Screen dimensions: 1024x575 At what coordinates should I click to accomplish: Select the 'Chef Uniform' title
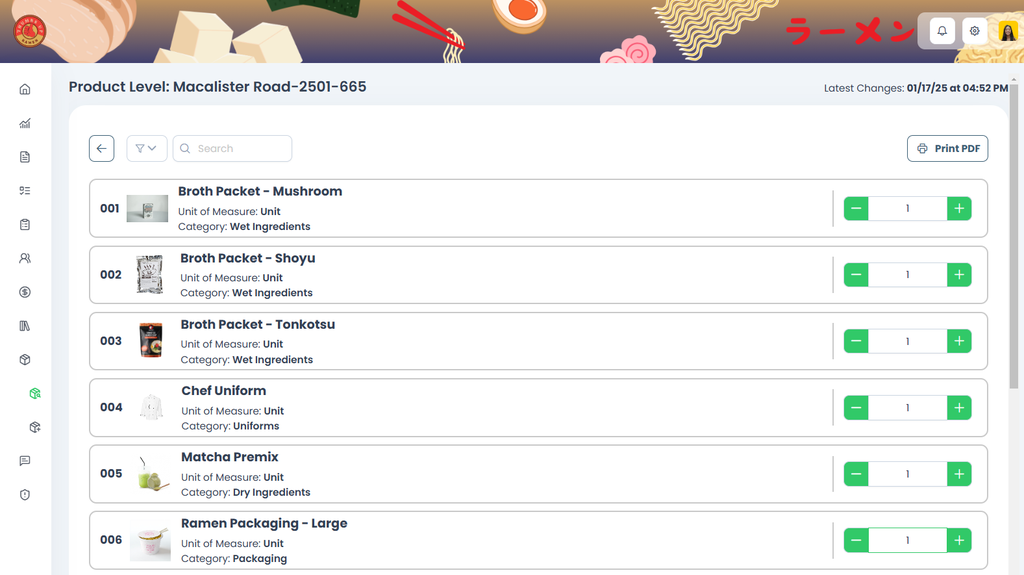click(x=224, y=391)
